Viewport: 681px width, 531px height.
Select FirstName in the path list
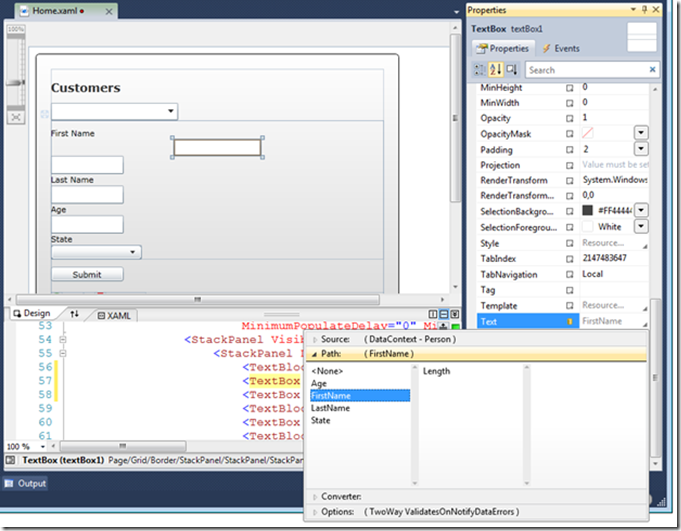(x=360, y=396)
